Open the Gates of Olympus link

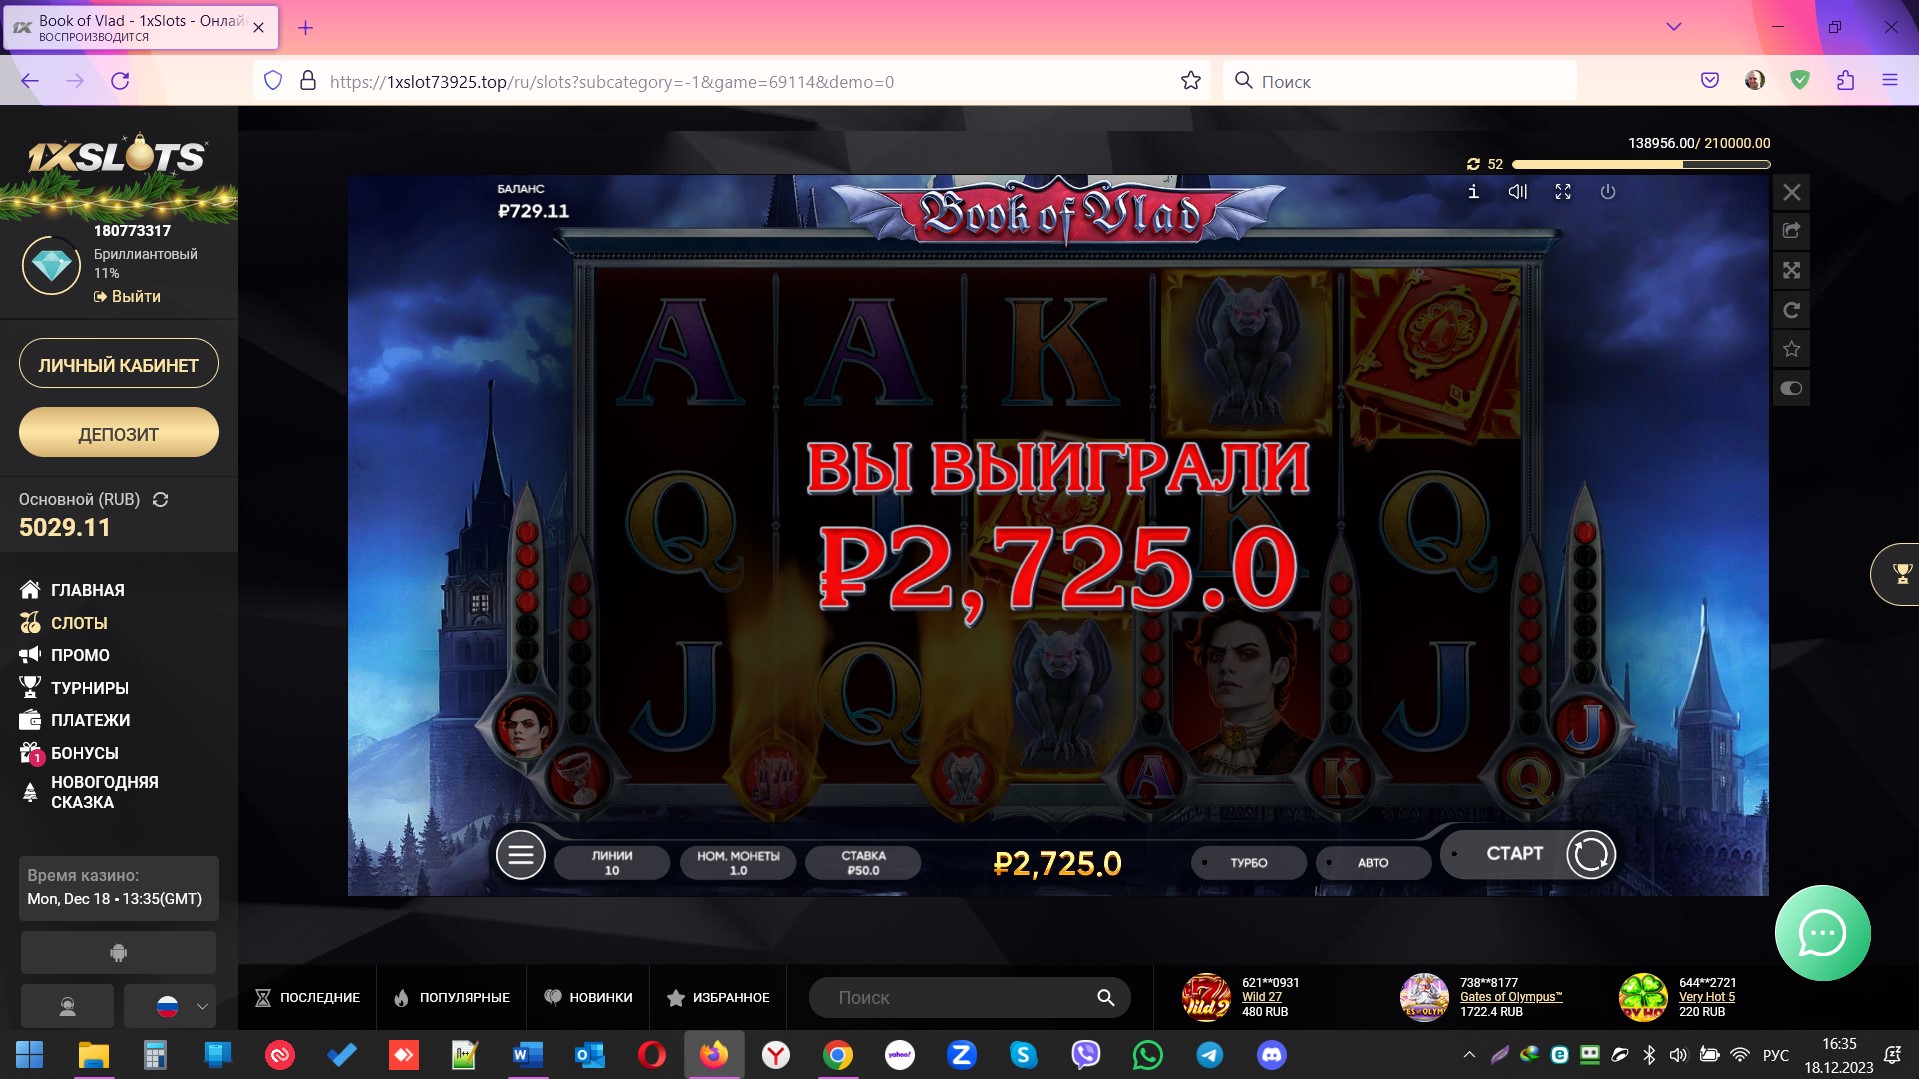[x=1510, y=997]
